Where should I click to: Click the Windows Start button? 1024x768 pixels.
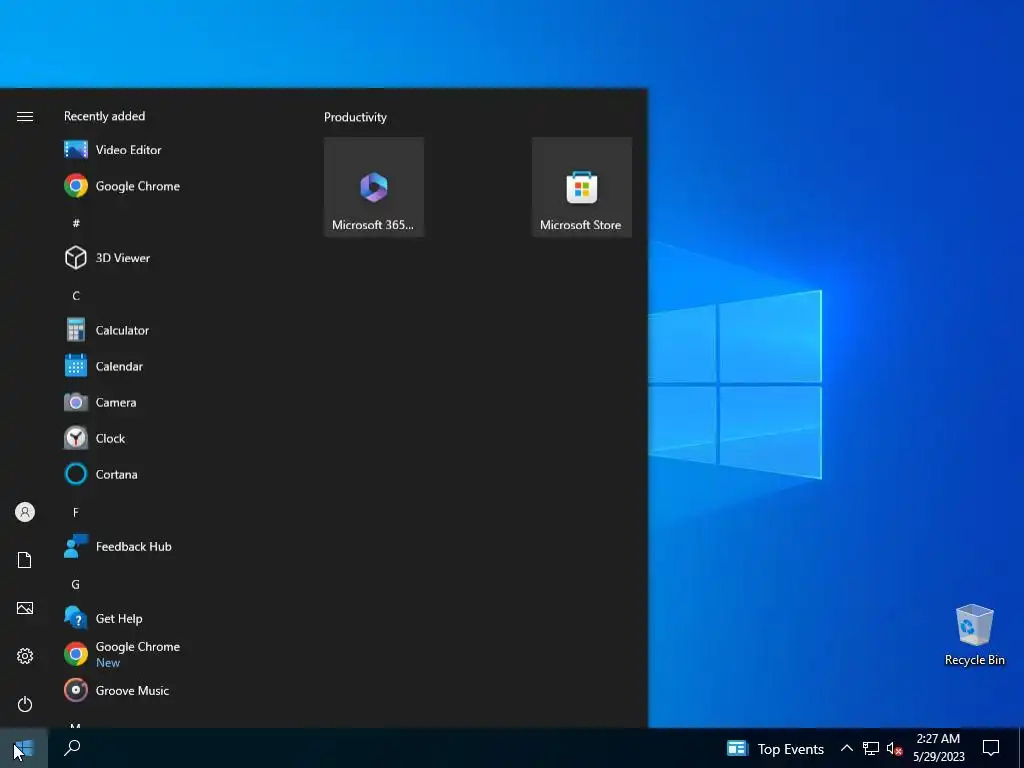[24, 748]
